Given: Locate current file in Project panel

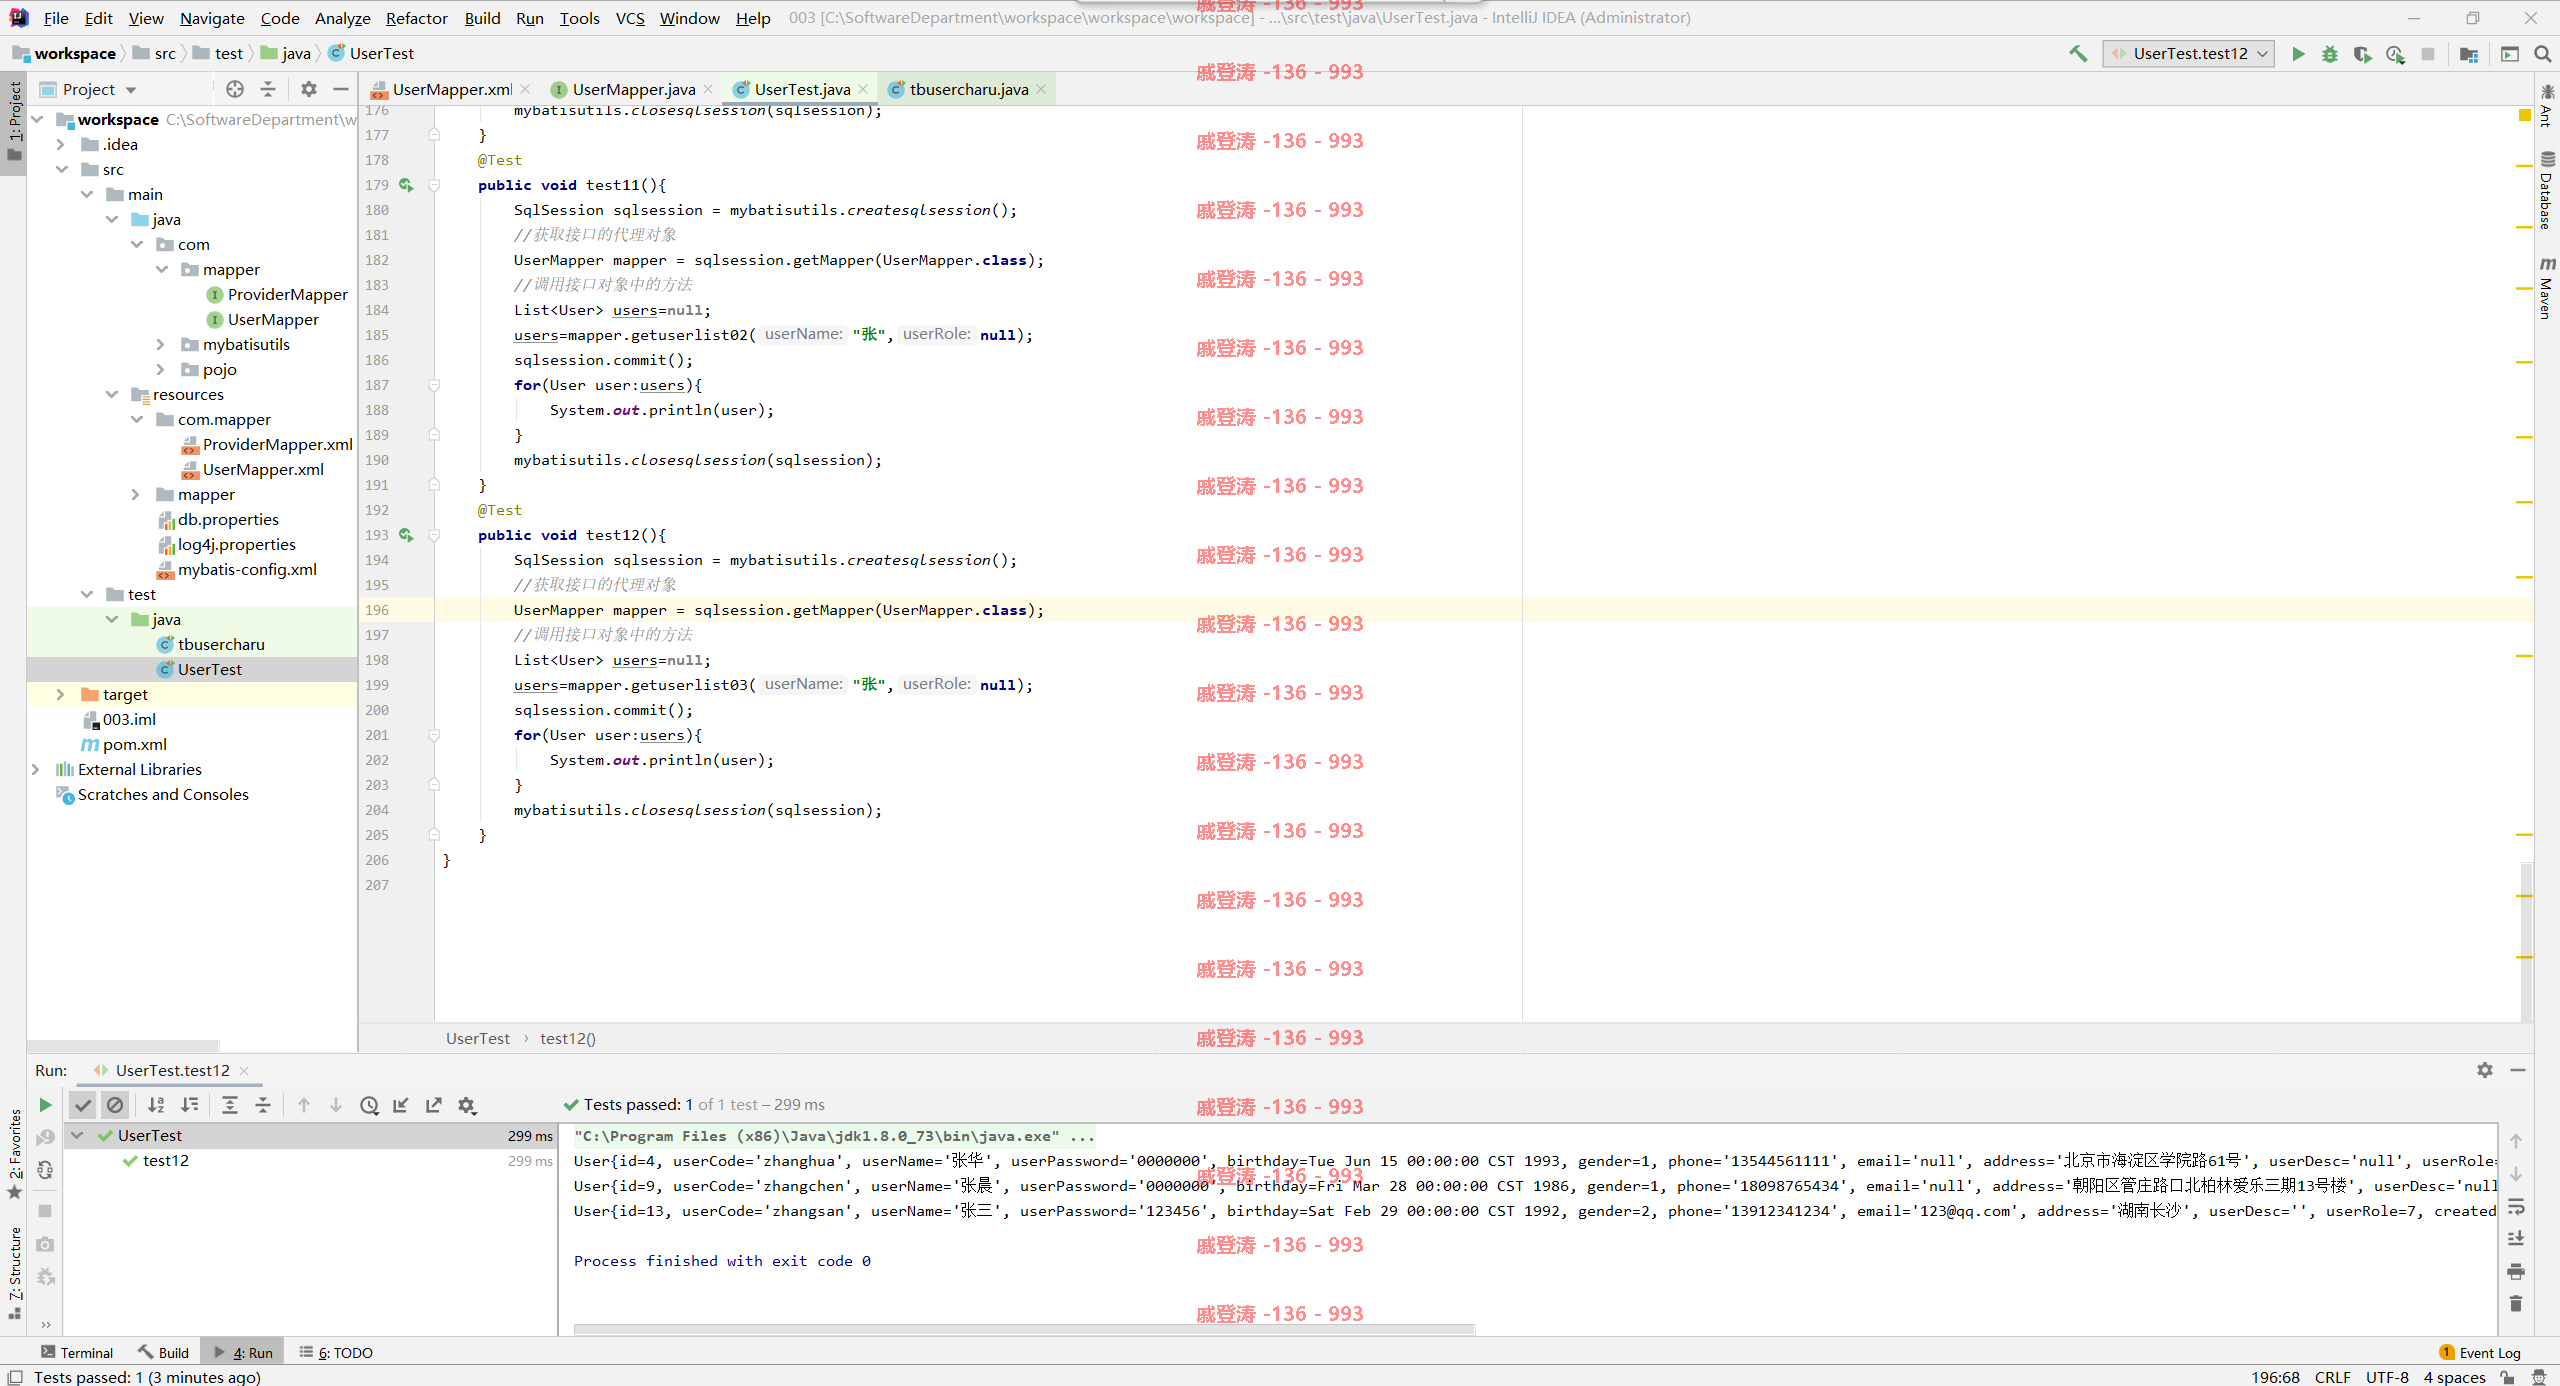Looking at the screenshot, I should 235,89.
